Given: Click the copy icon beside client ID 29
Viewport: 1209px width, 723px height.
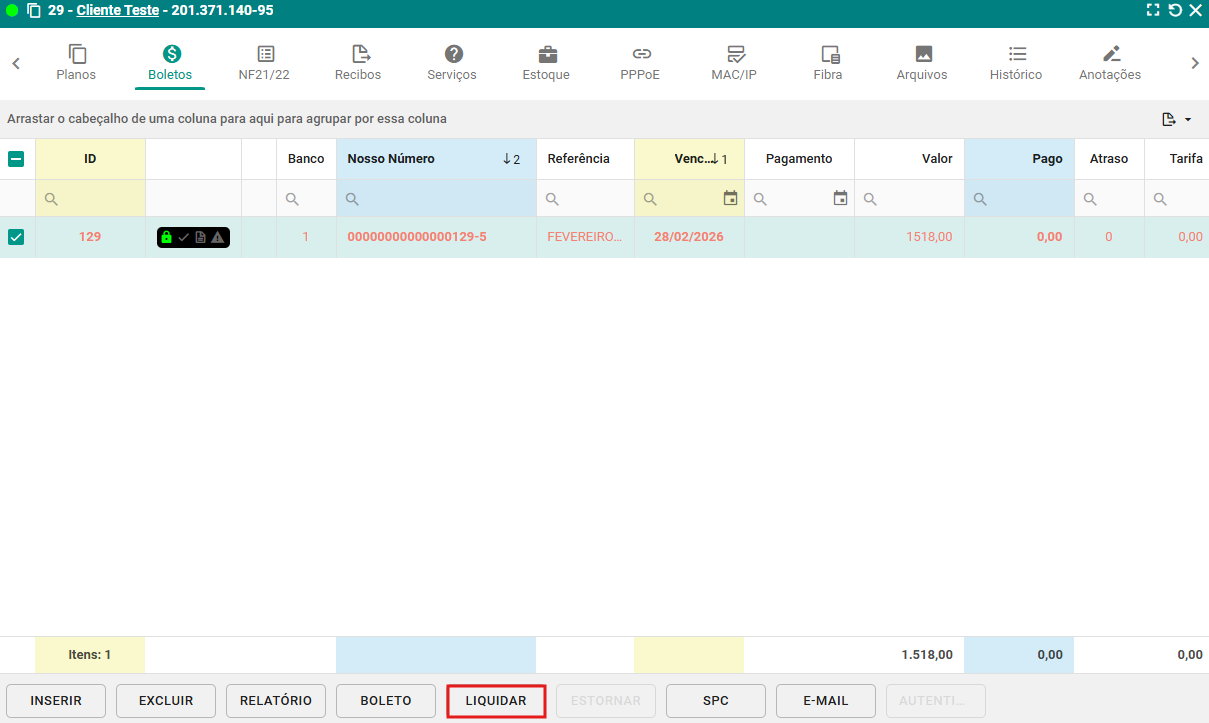Looking at the screenshot, I should (33, 11).
